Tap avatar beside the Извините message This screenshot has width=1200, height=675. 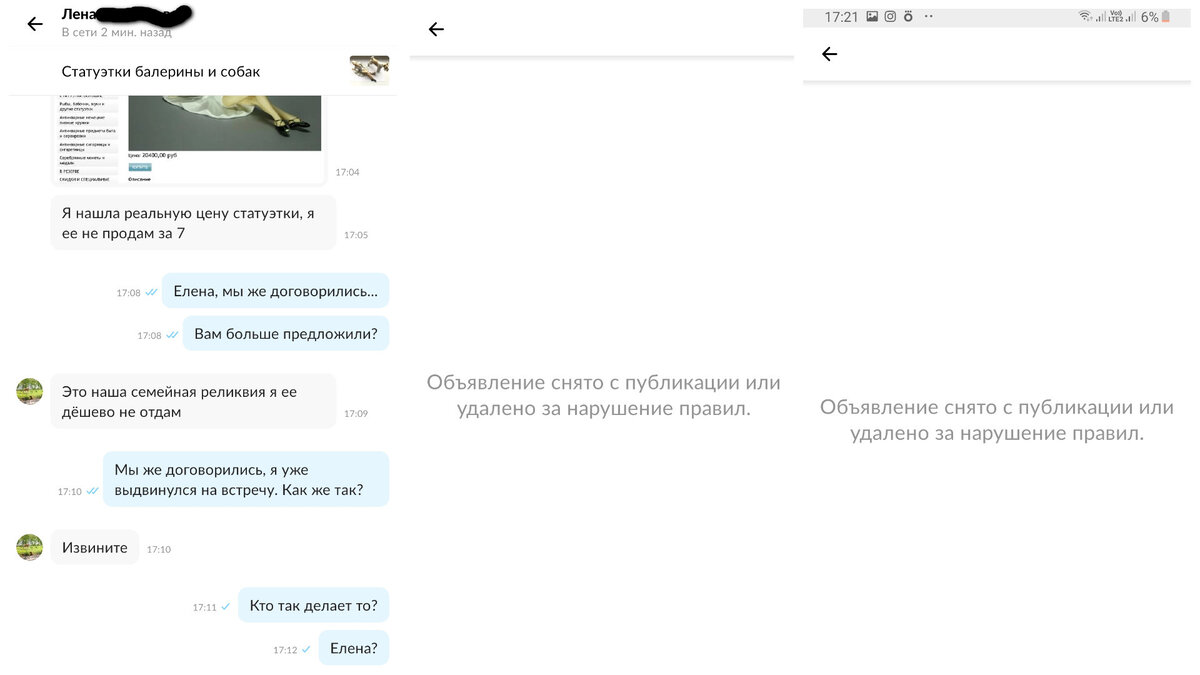pos(30,547)
